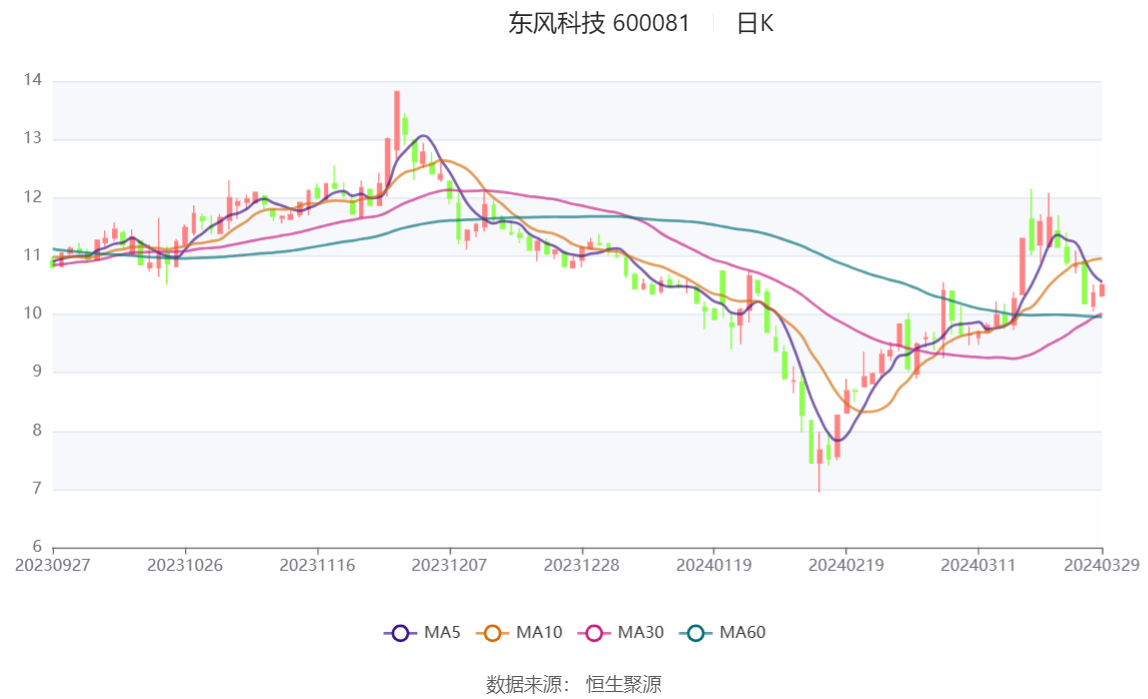
Task: Click y-axis value 13
Action: [32, 138]
